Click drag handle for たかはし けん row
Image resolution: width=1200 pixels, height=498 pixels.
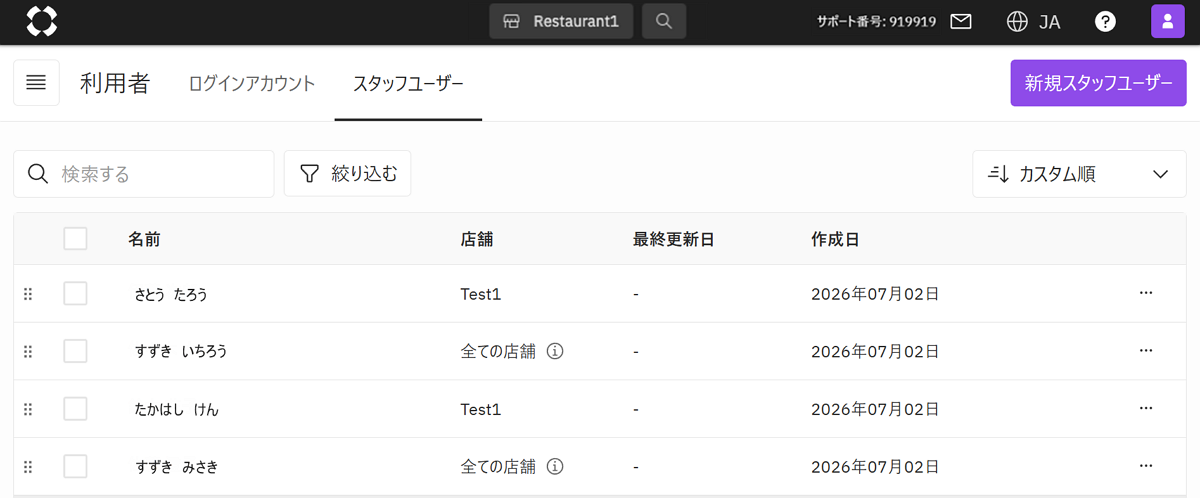point(28,409)
